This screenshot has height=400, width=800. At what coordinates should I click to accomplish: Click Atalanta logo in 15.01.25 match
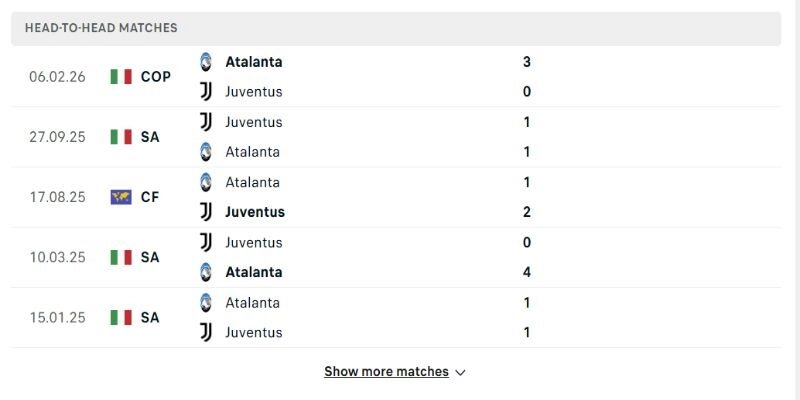pos(206,302)
